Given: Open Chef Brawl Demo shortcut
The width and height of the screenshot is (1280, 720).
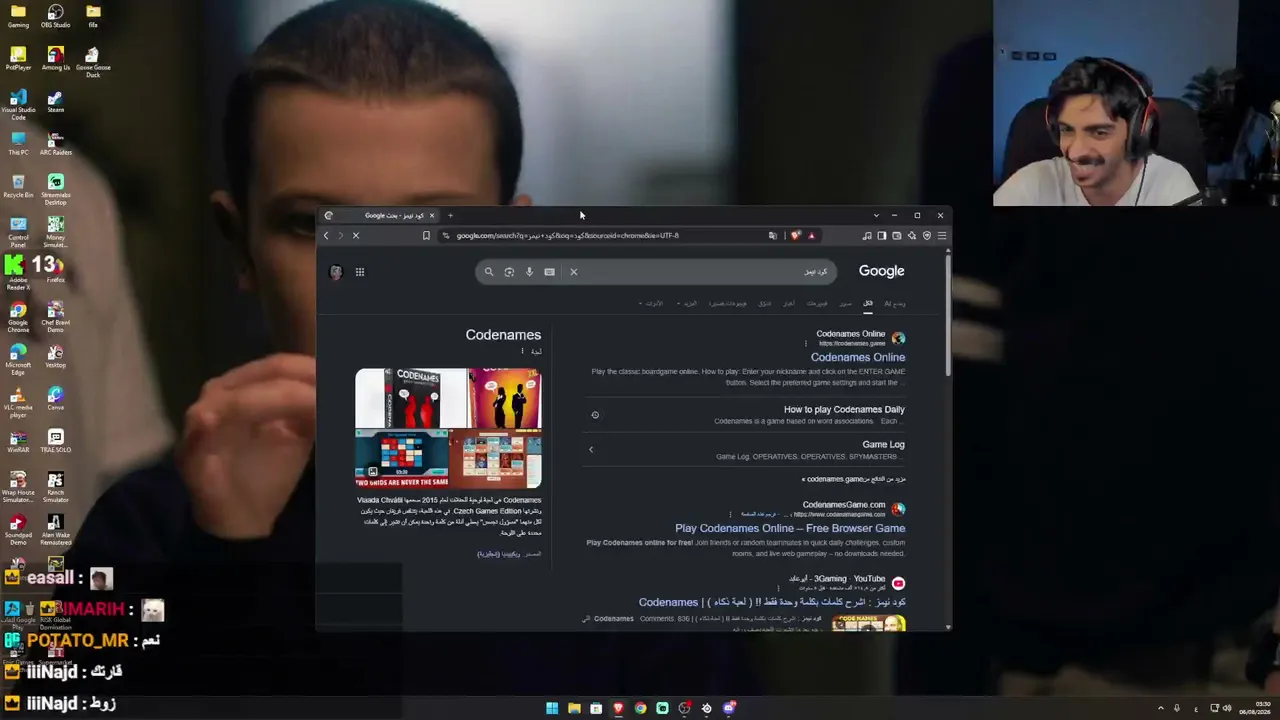Looking at the screenshot, I should [x=55, y=318].
